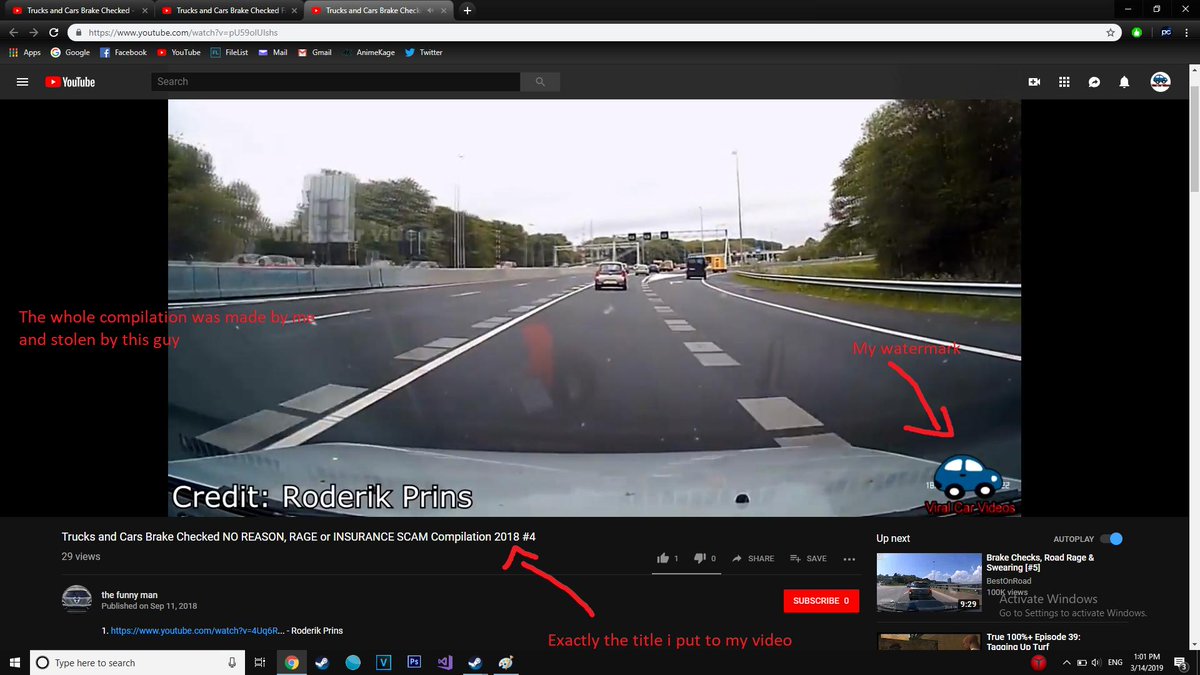Click the YouTube search input field
The height and width of the screenshot is (675, 1200).
[x=336, y=81]
